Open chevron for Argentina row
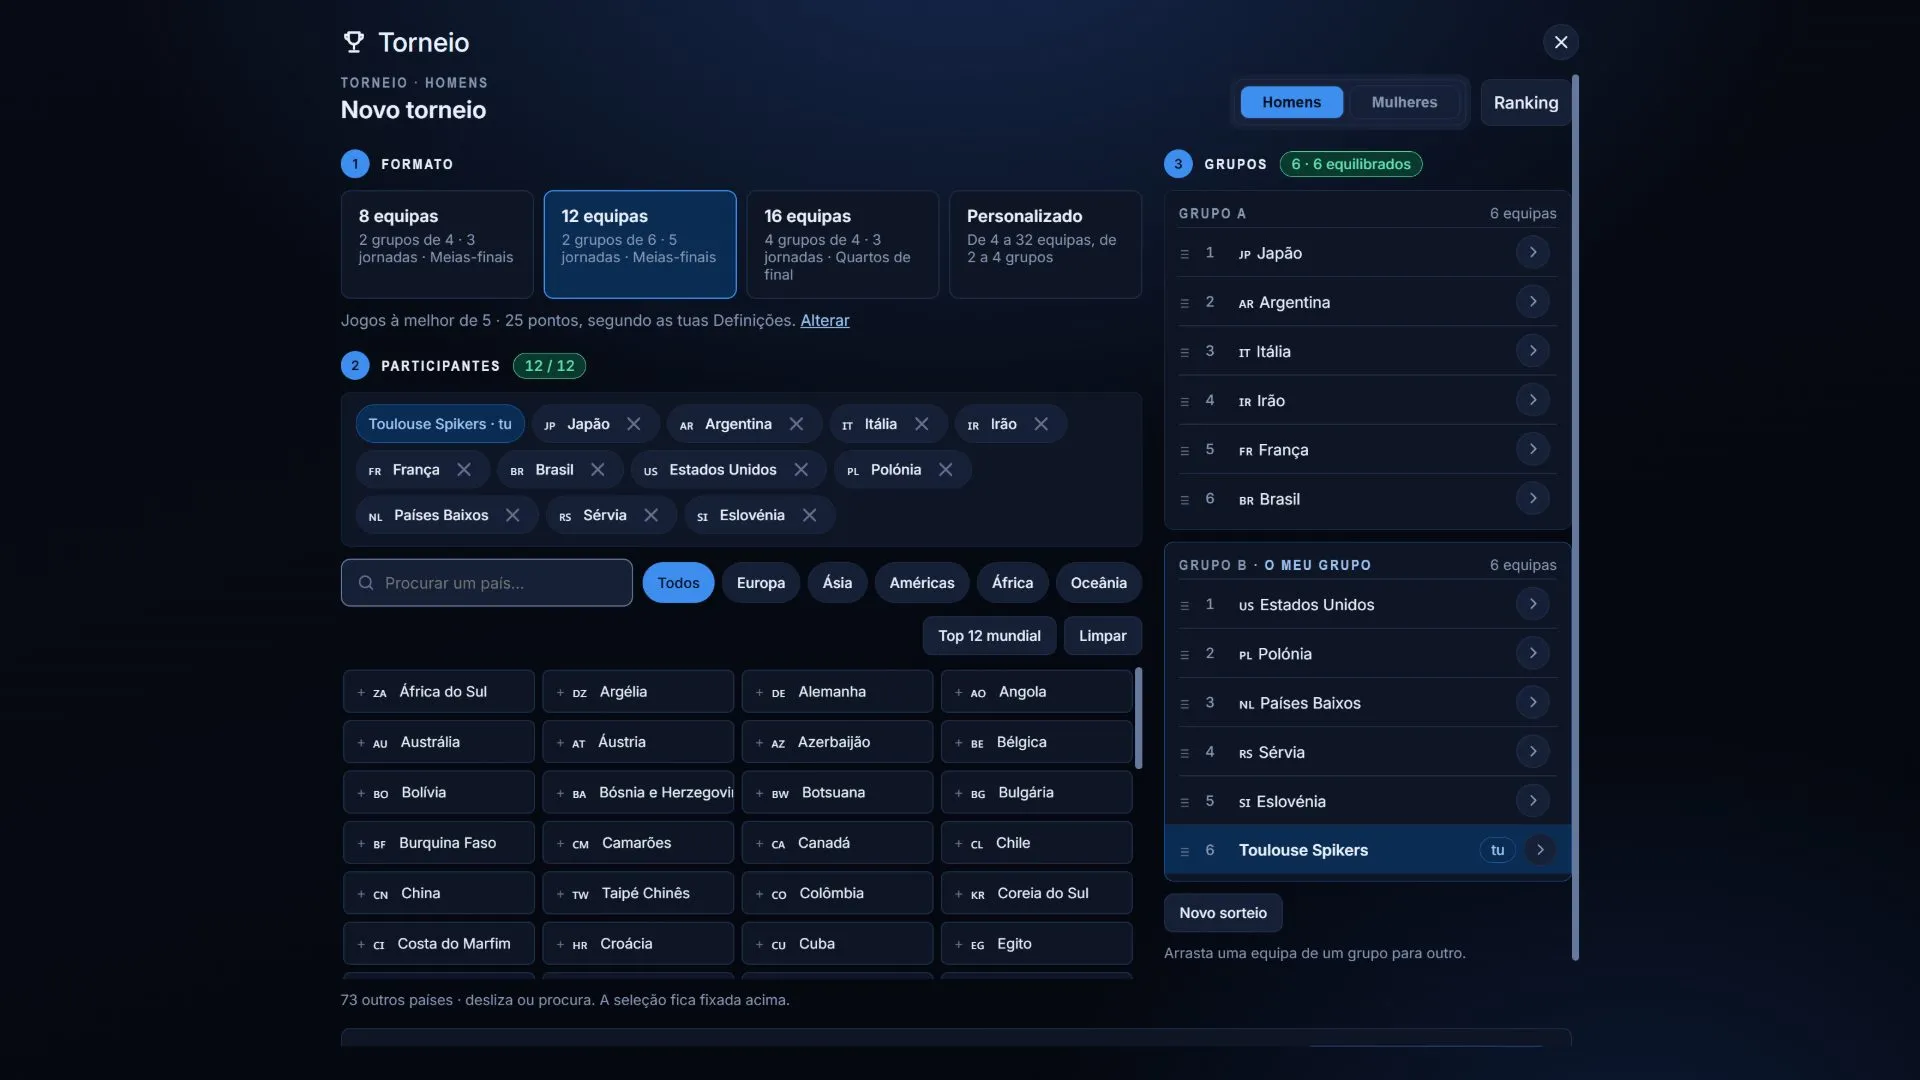1920x1080 pixels. (x=1533, y=301)
